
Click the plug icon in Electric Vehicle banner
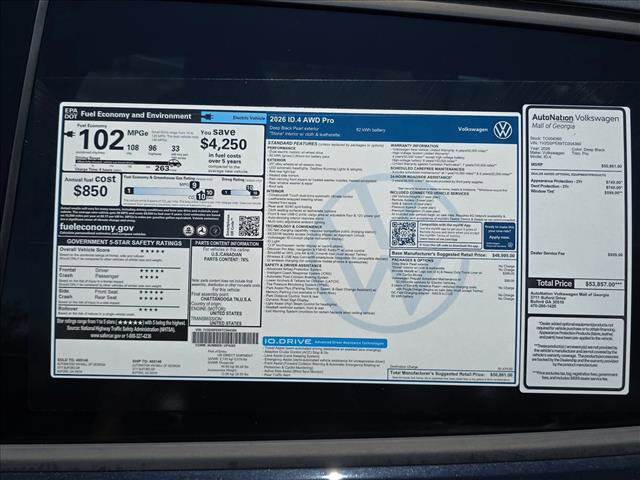pos(207,117)
